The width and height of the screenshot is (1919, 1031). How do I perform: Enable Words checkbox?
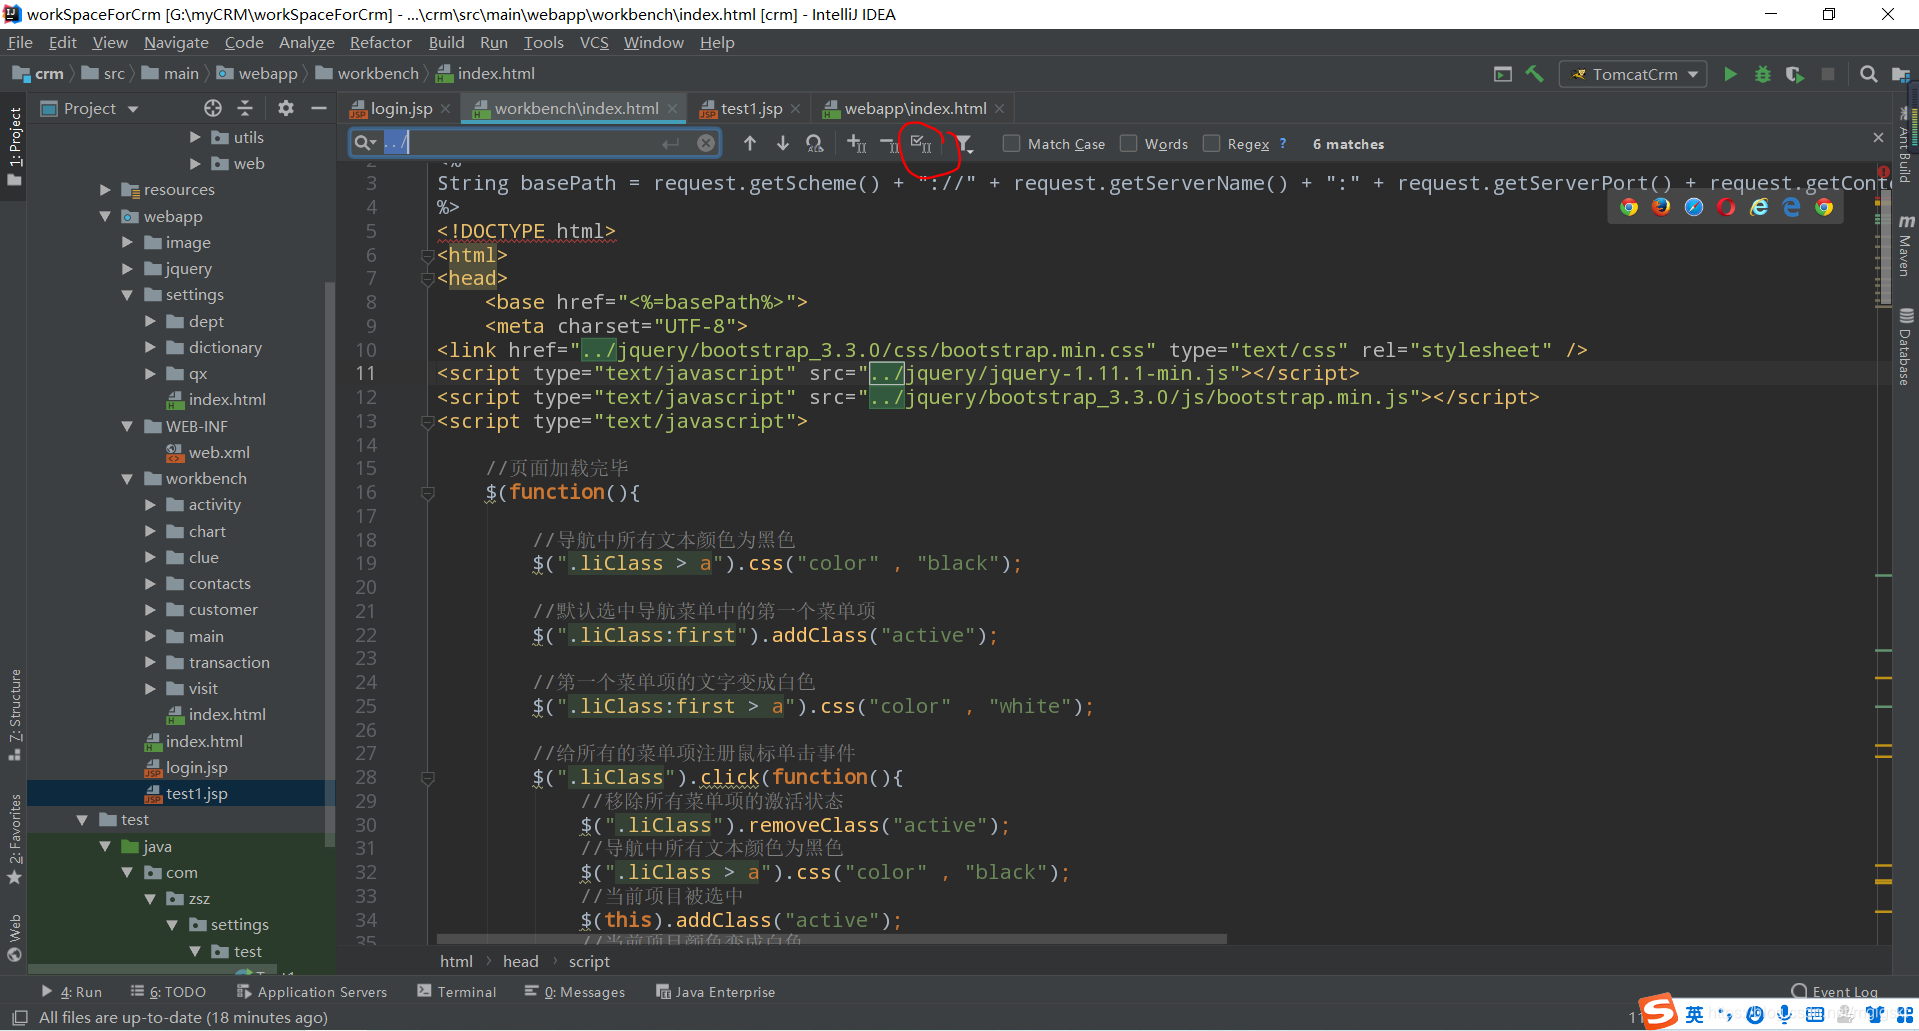pyautogui.click(x=1129, y=144)
